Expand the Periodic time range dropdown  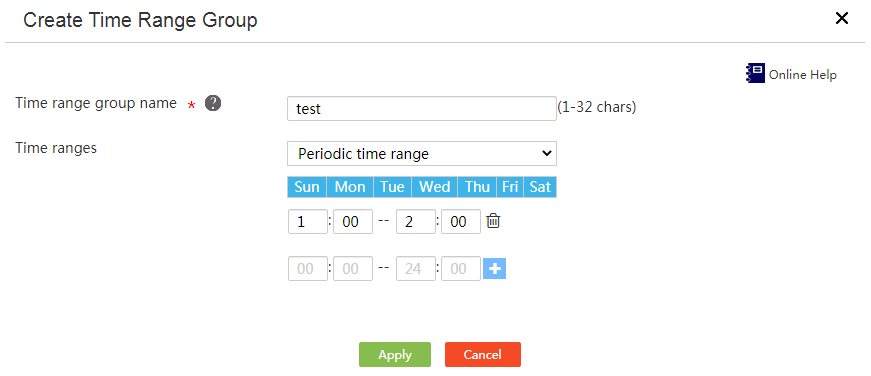tap(422, 153)
